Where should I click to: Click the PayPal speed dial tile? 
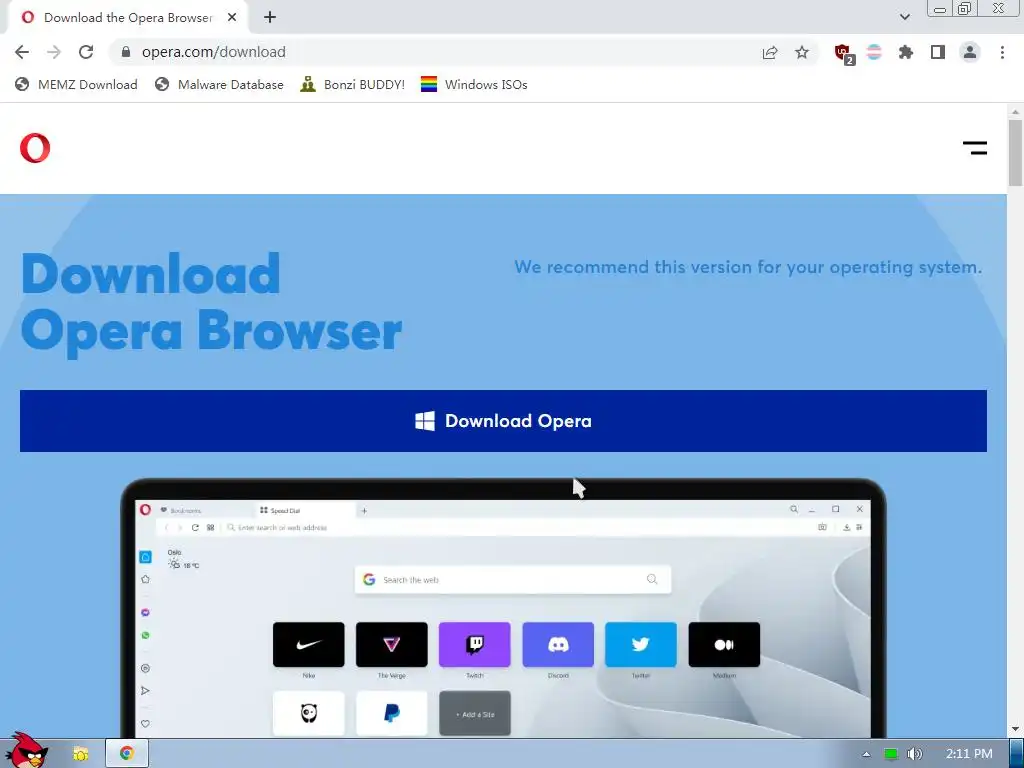pyautogui.click(x=392, y=713)
